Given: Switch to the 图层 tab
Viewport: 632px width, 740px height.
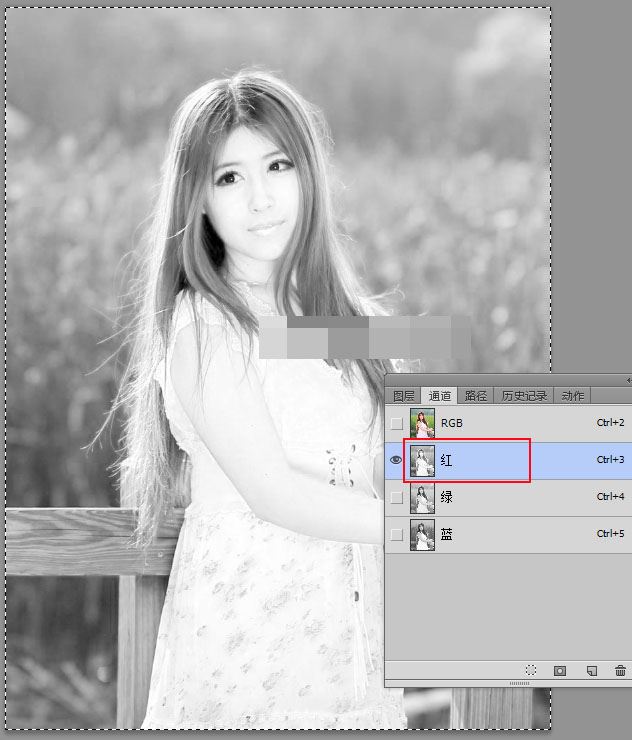Looking at the screenshot, I should [x=404, y=396].
